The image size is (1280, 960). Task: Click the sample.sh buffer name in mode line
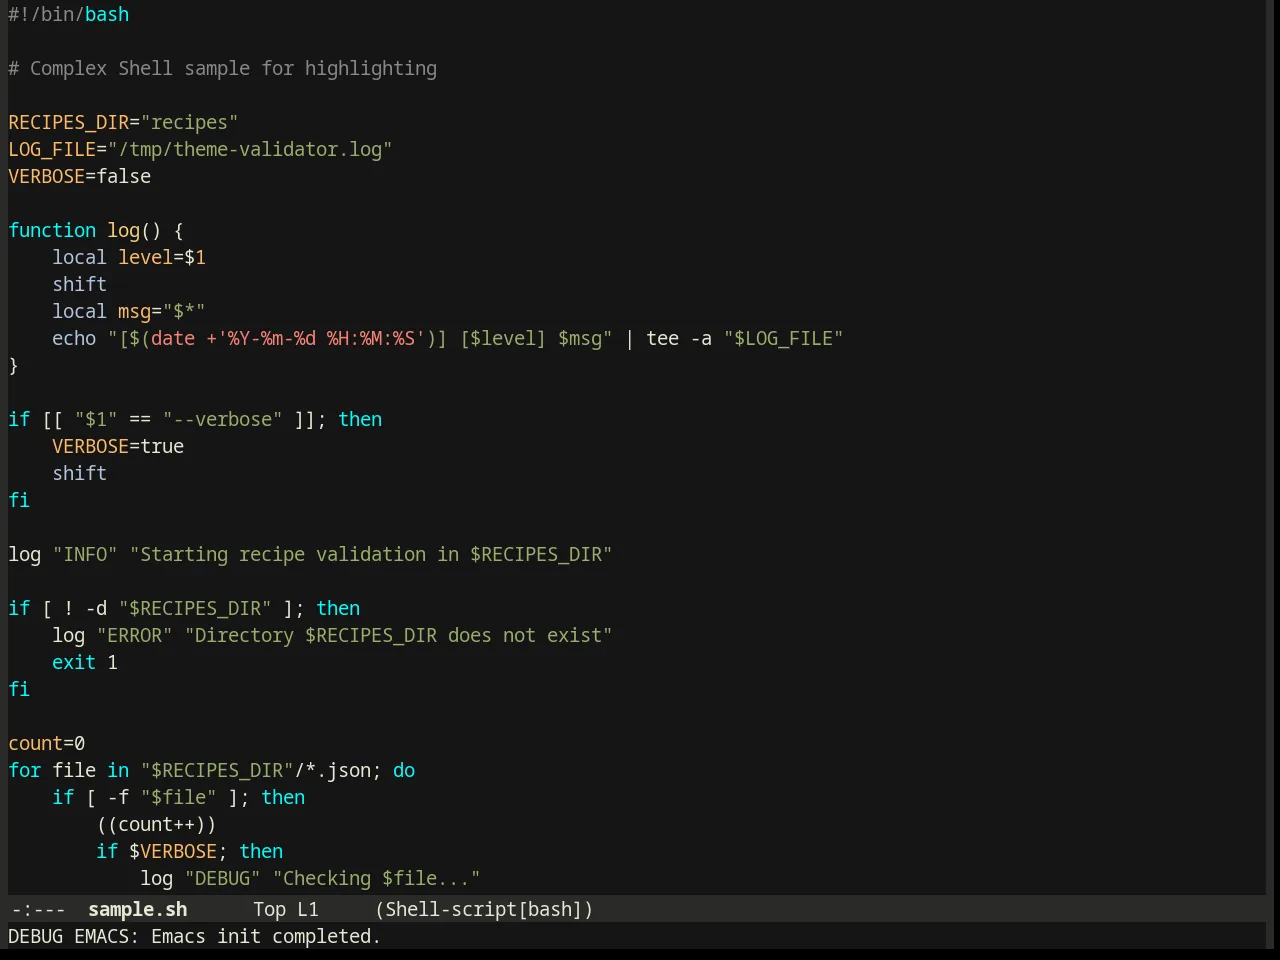(x=137, y=909)
